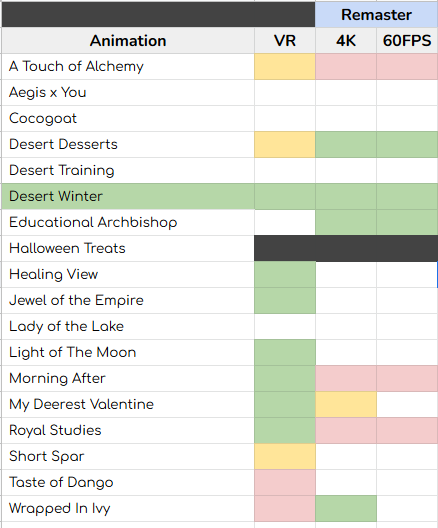
Task: Click the VR column header
Action: coord(285,40)
